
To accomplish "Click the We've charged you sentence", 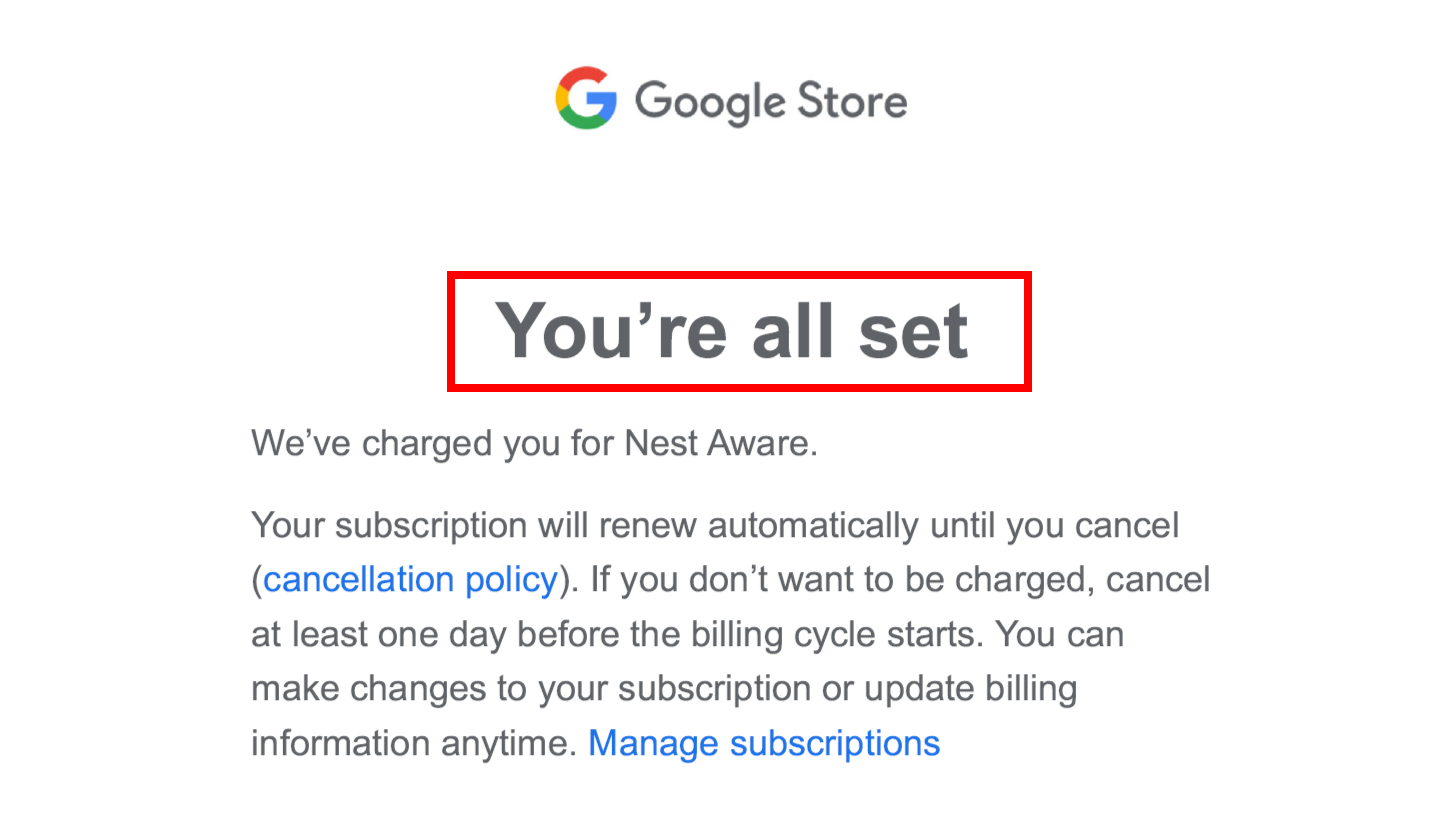I will pos(534,443).
